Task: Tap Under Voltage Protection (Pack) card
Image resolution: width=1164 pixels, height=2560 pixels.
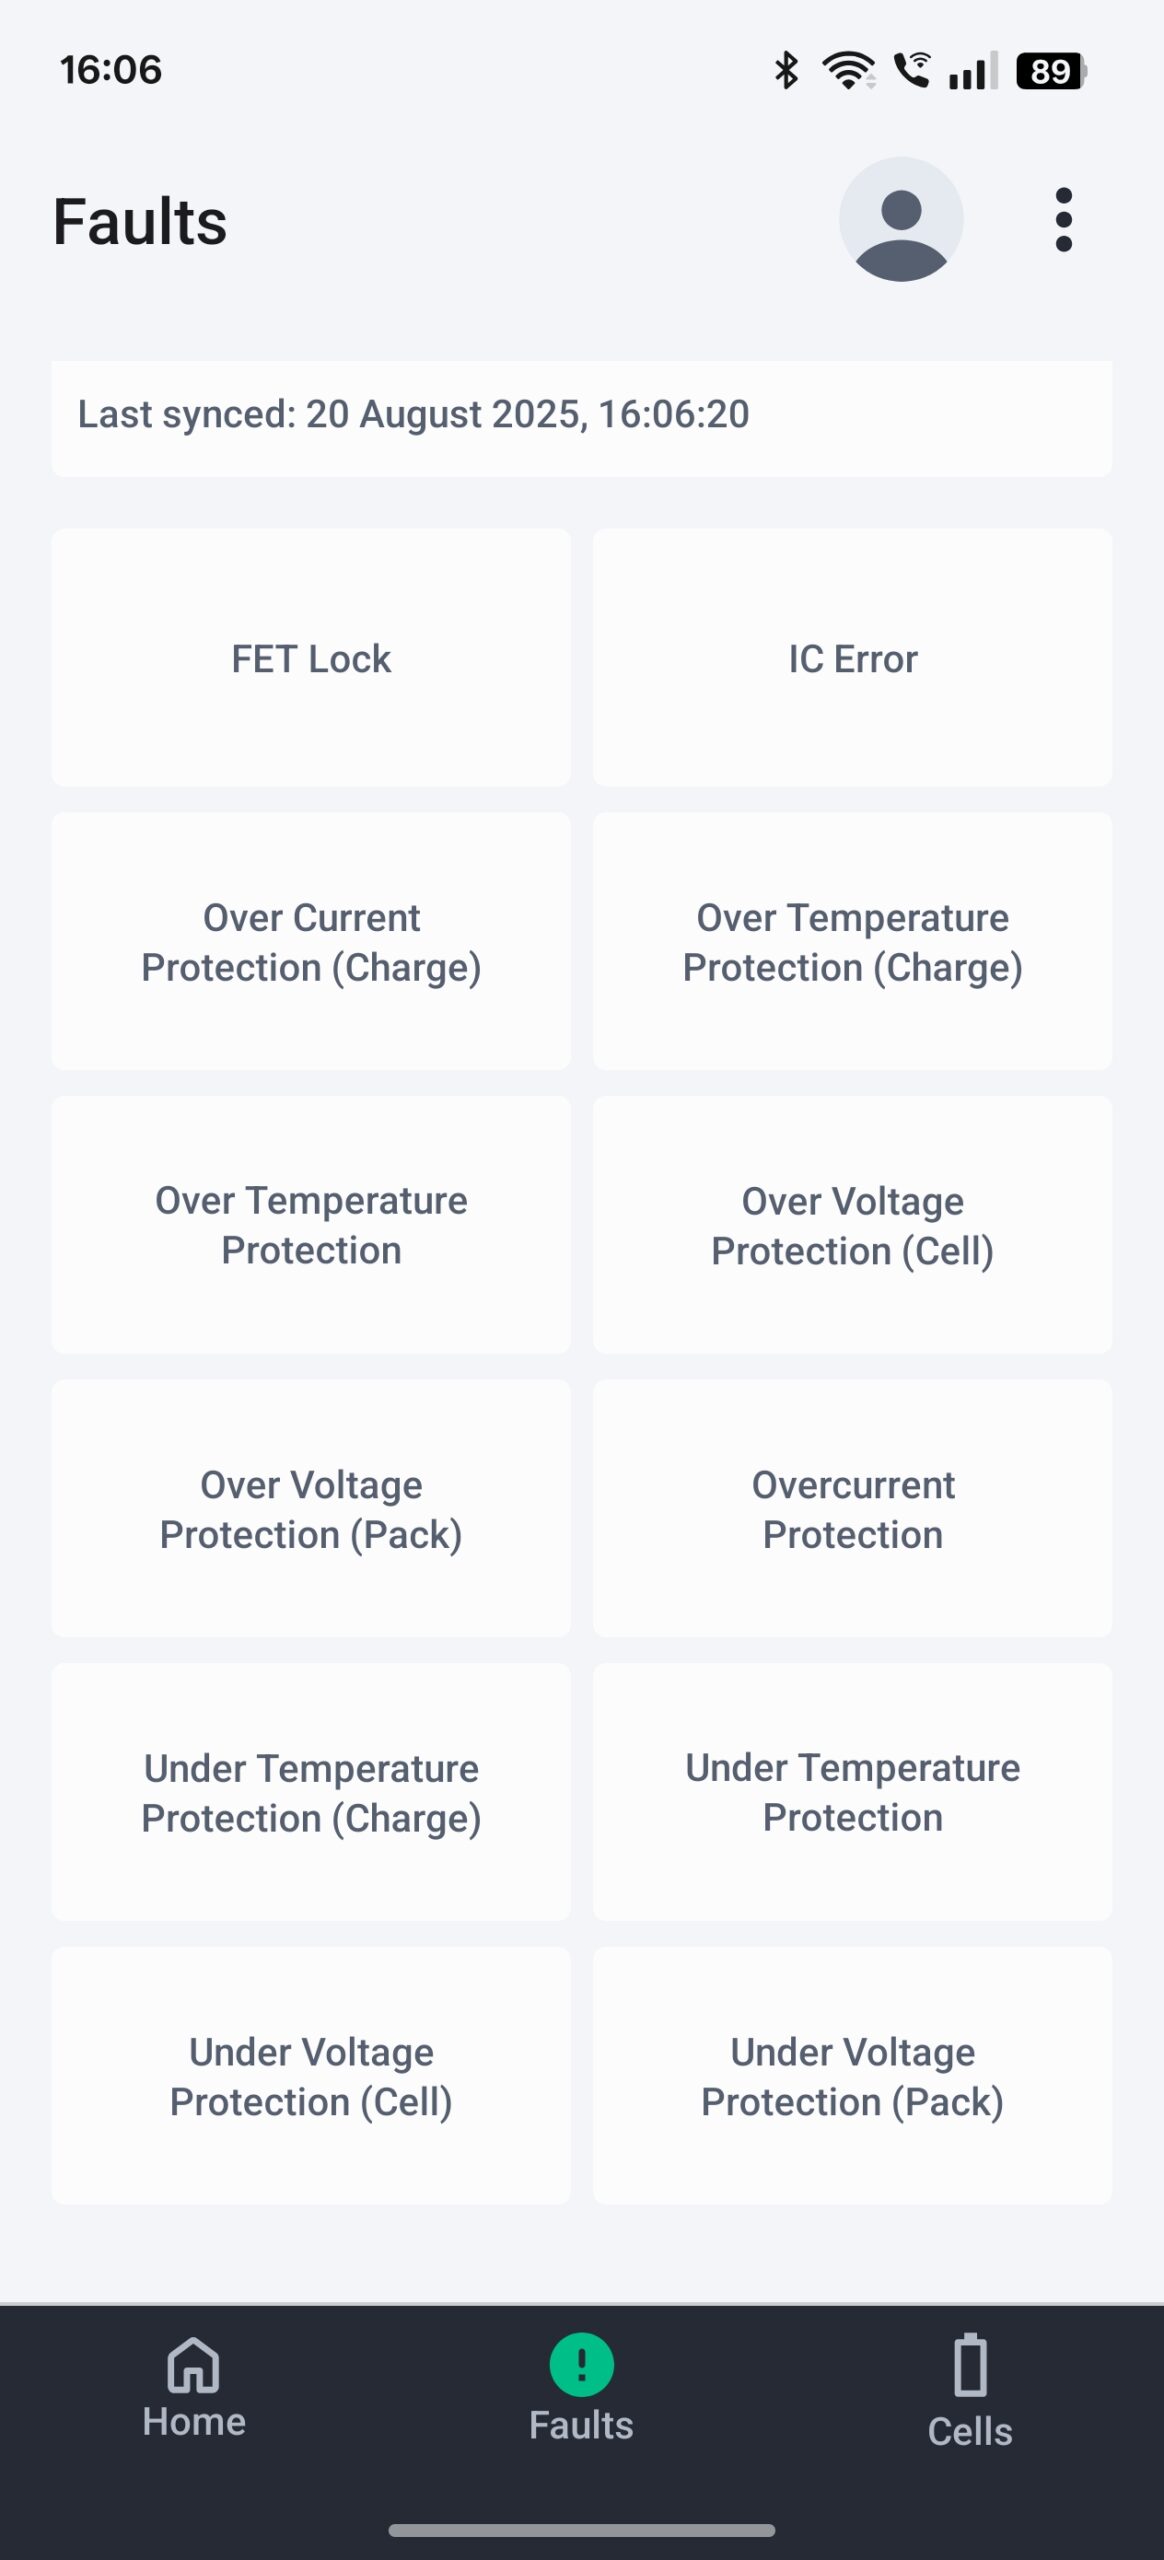Action: (852, 2076)
